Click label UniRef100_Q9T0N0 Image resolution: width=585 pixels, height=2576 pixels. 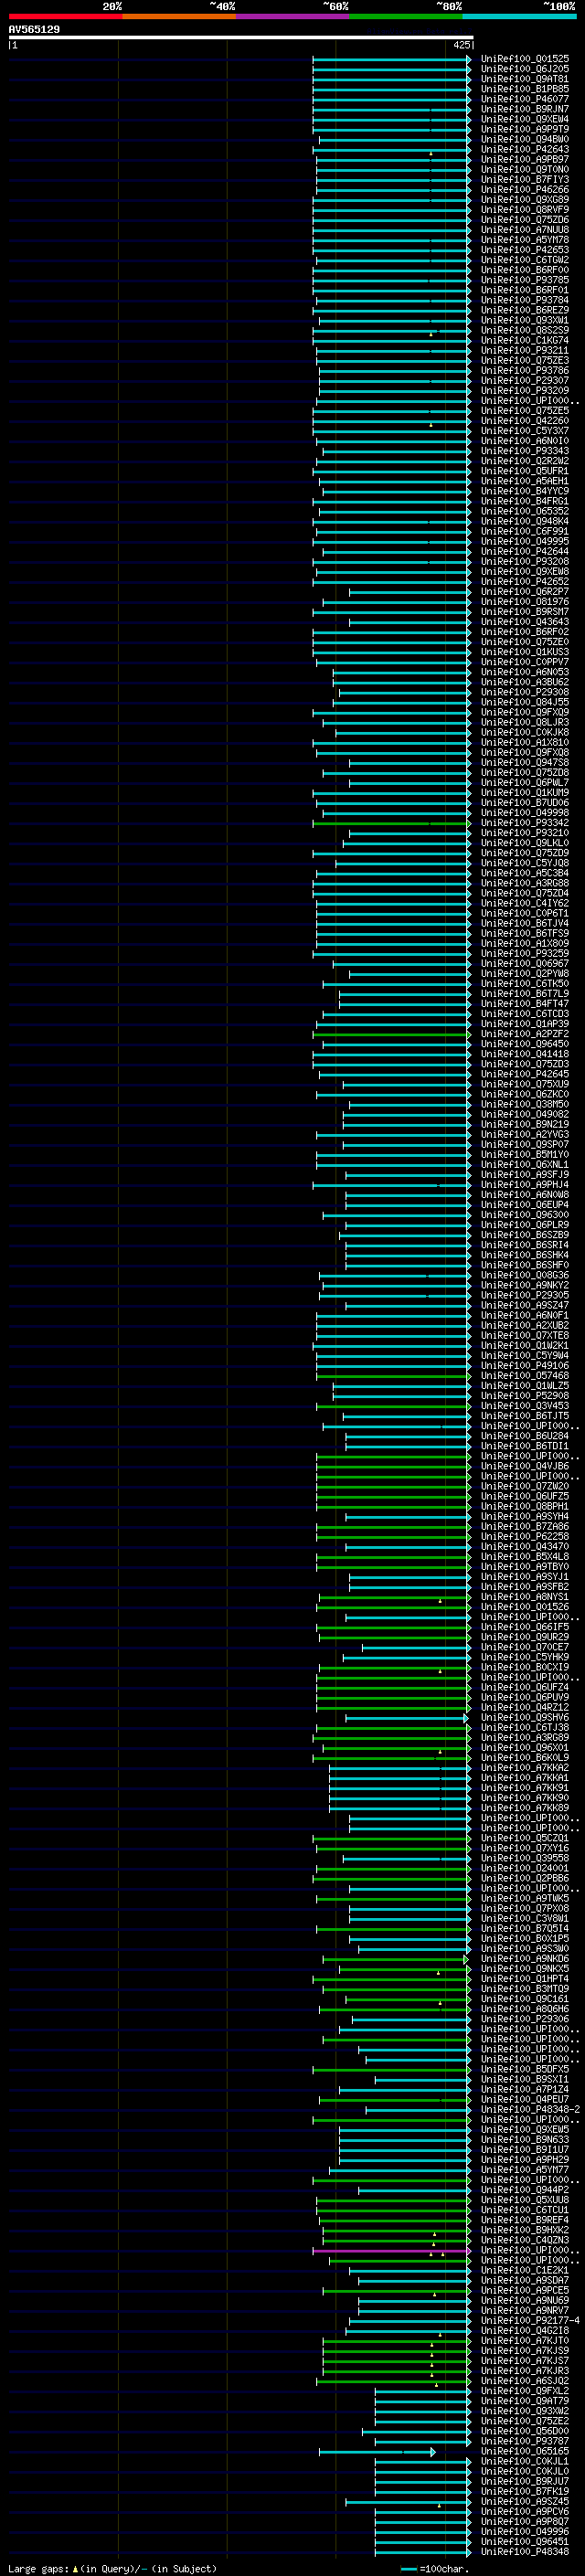(525, 170)
